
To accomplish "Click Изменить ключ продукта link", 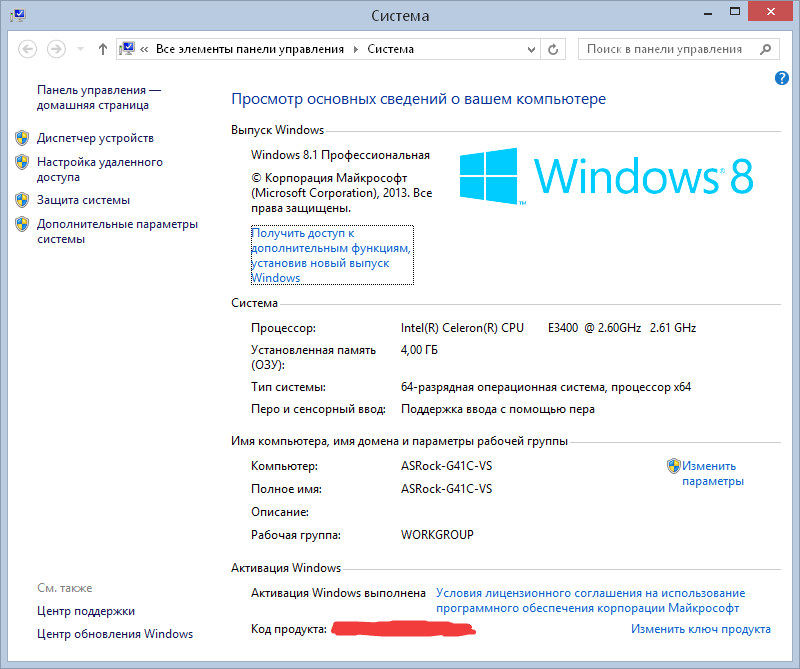I will point(701,629).
